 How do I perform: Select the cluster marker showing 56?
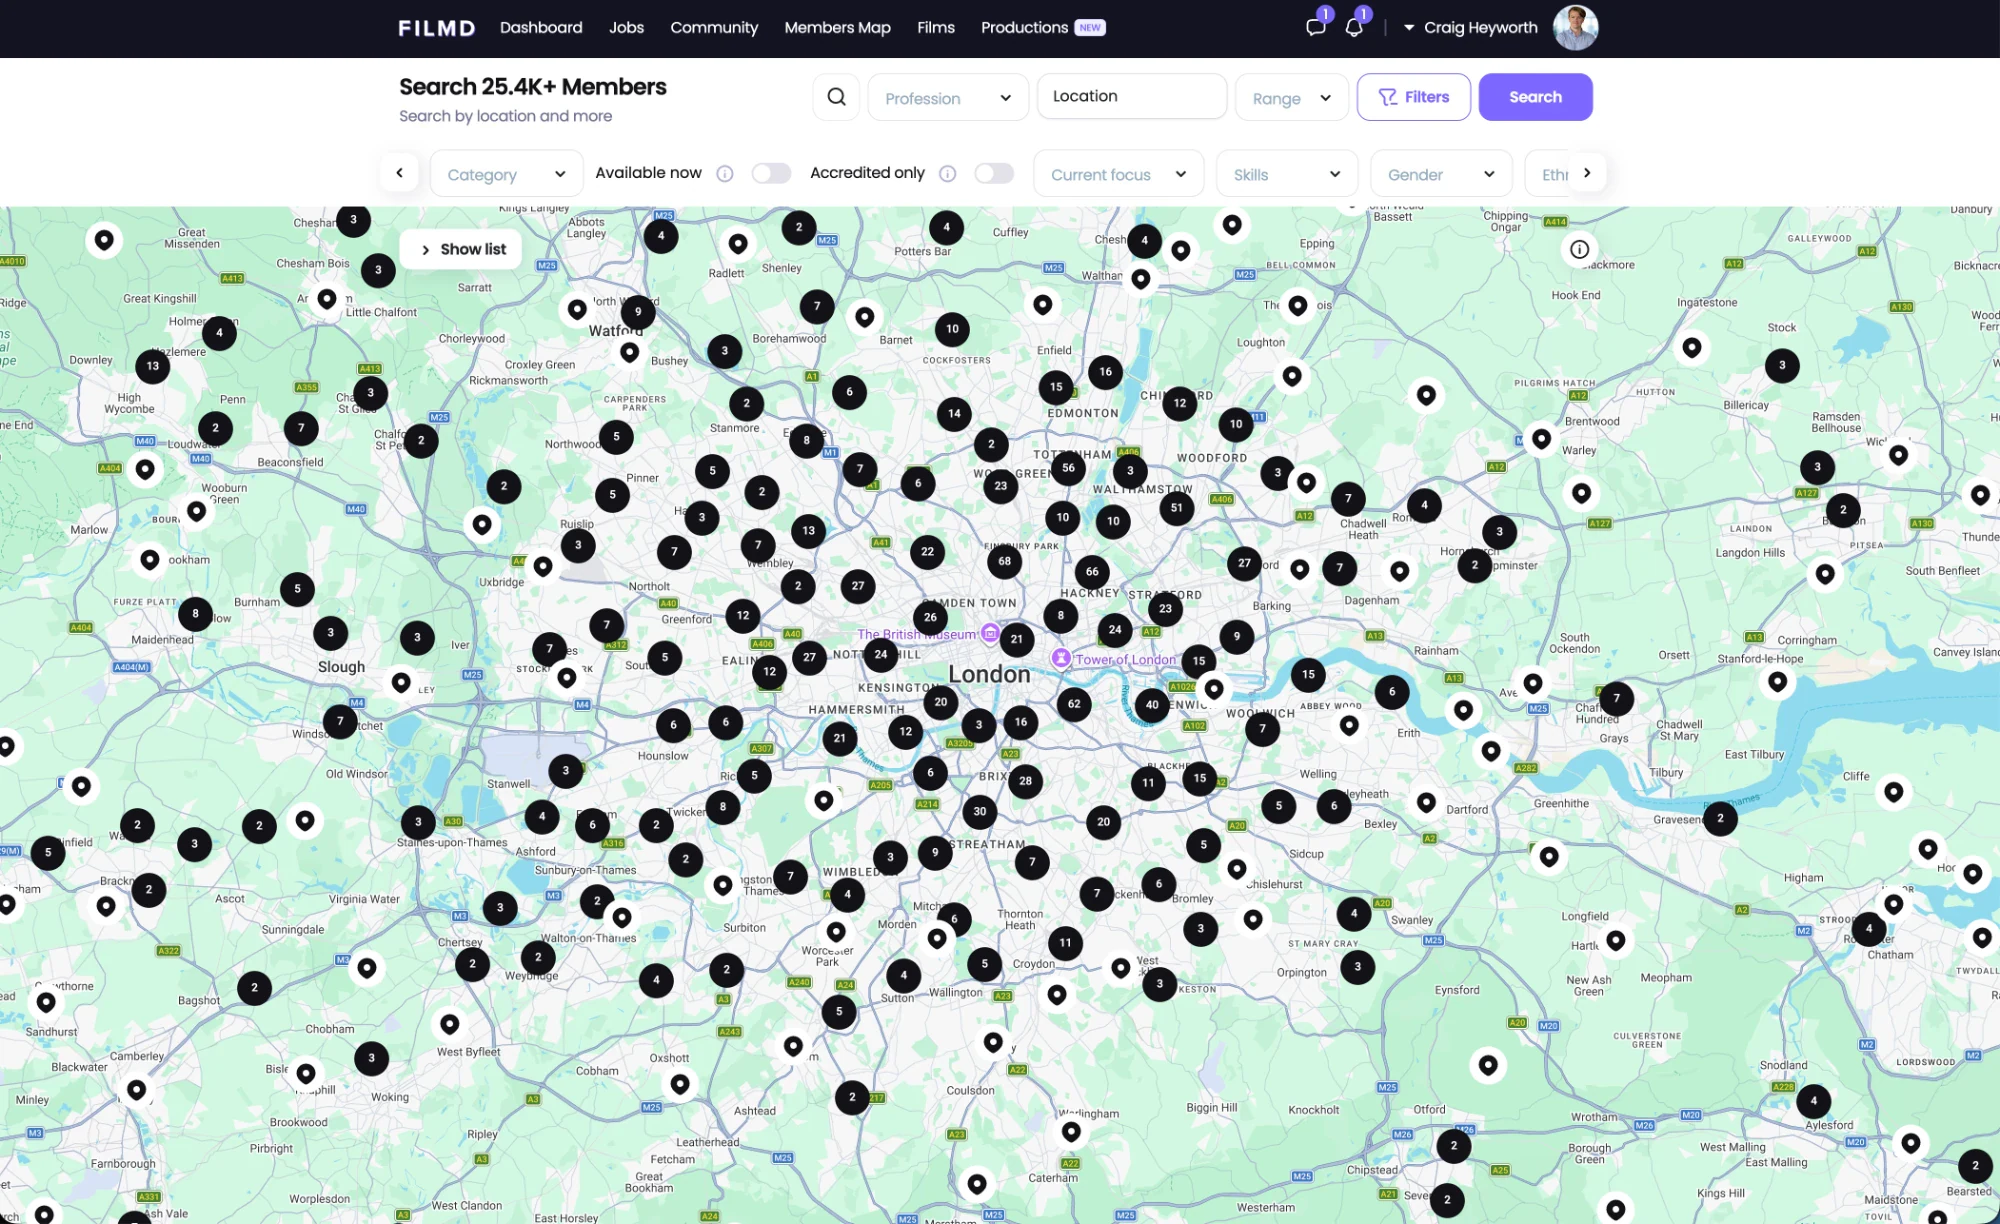(1068, 468)
